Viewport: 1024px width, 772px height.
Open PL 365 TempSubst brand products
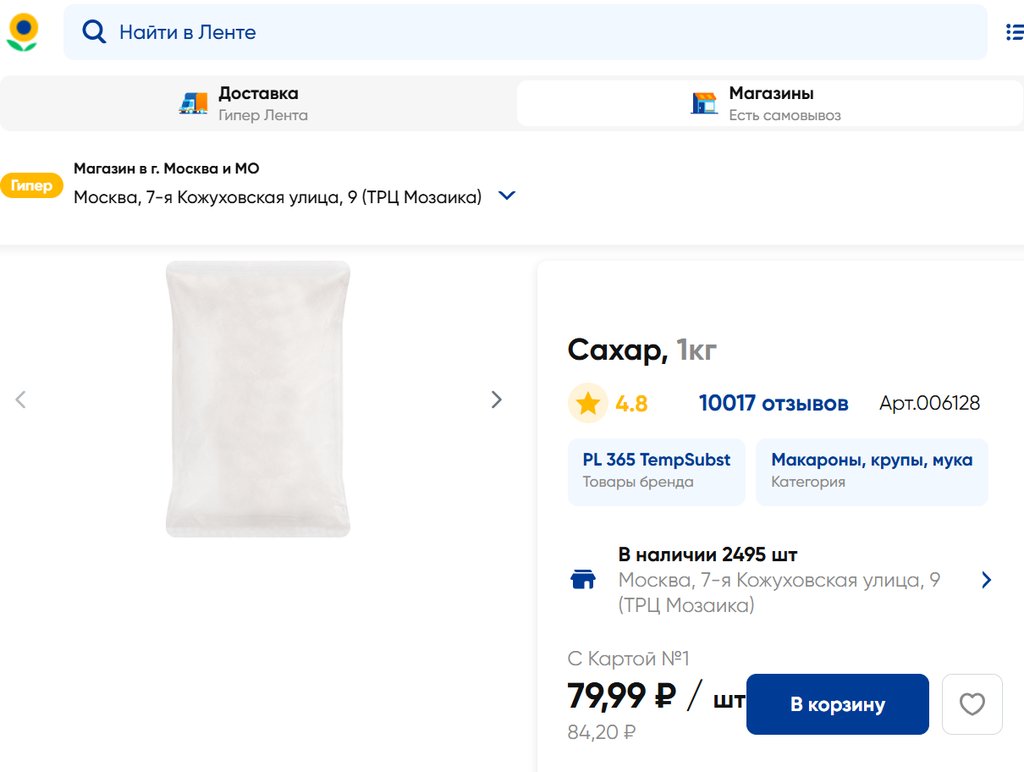(656, 470)
